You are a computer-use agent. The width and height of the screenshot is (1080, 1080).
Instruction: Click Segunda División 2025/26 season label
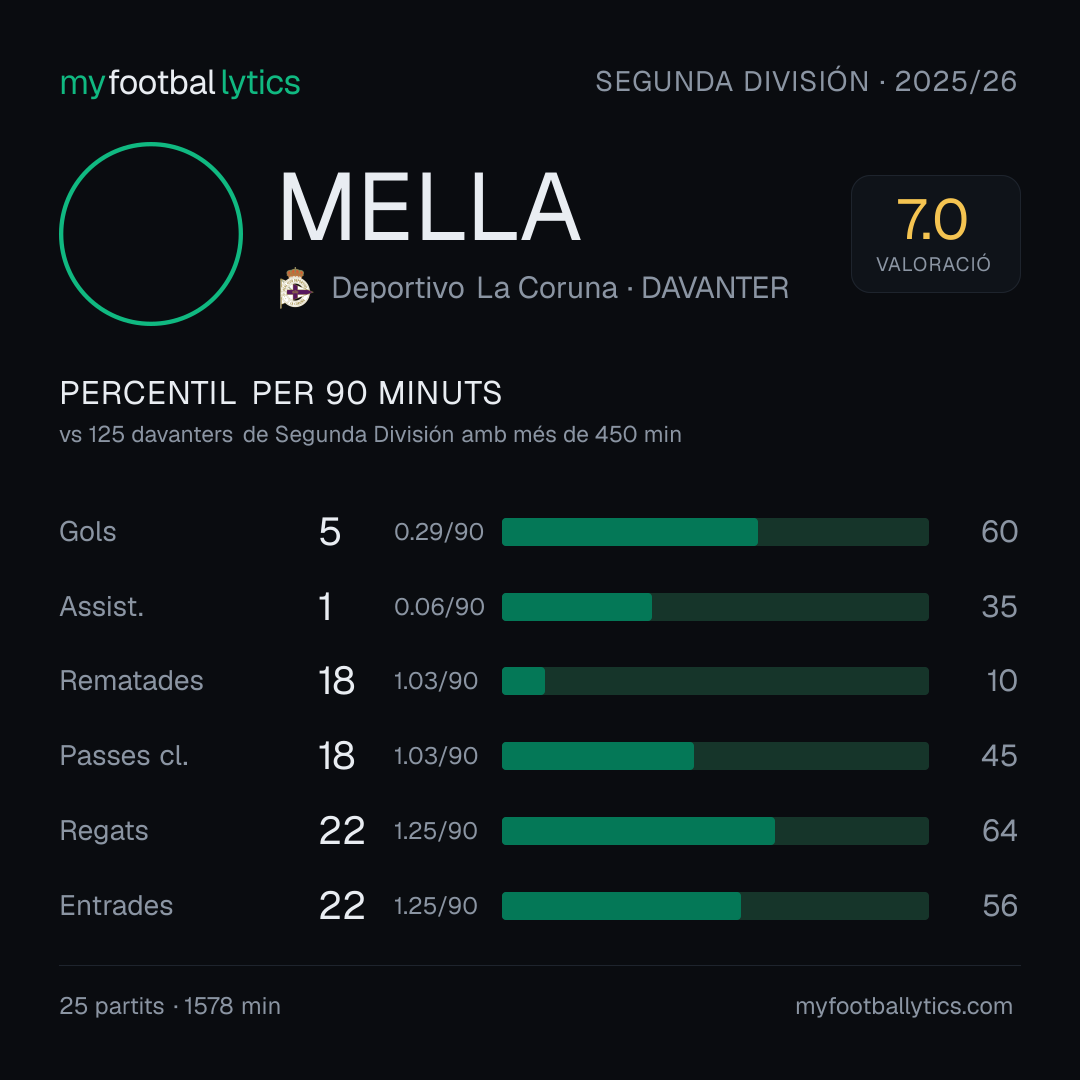(806, 81)
